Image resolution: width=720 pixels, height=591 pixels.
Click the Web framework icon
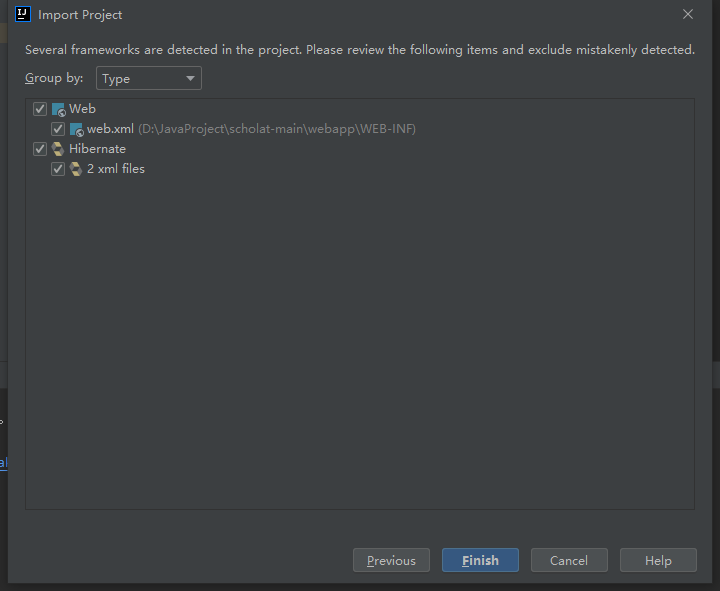click(x=59, y=109)
